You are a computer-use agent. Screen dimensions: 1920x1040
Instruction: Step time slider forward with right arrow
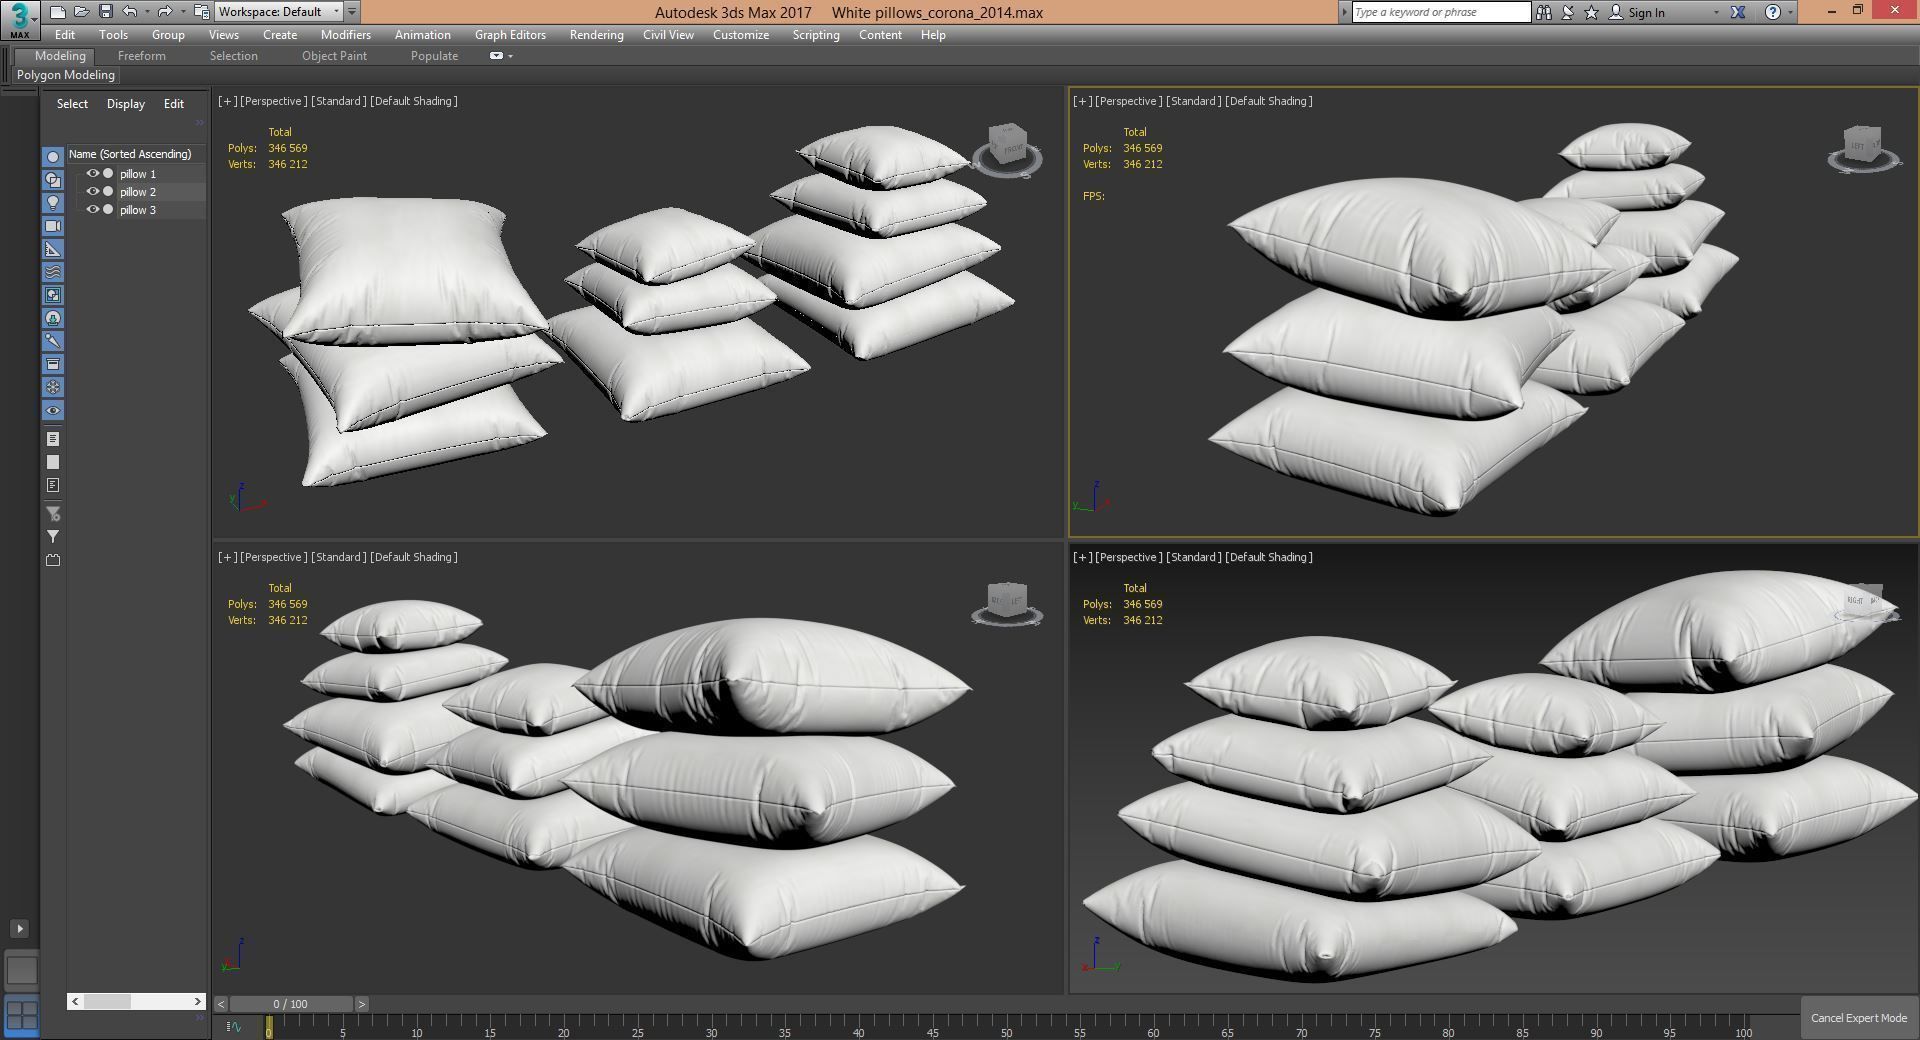(x=362, y=1004)
